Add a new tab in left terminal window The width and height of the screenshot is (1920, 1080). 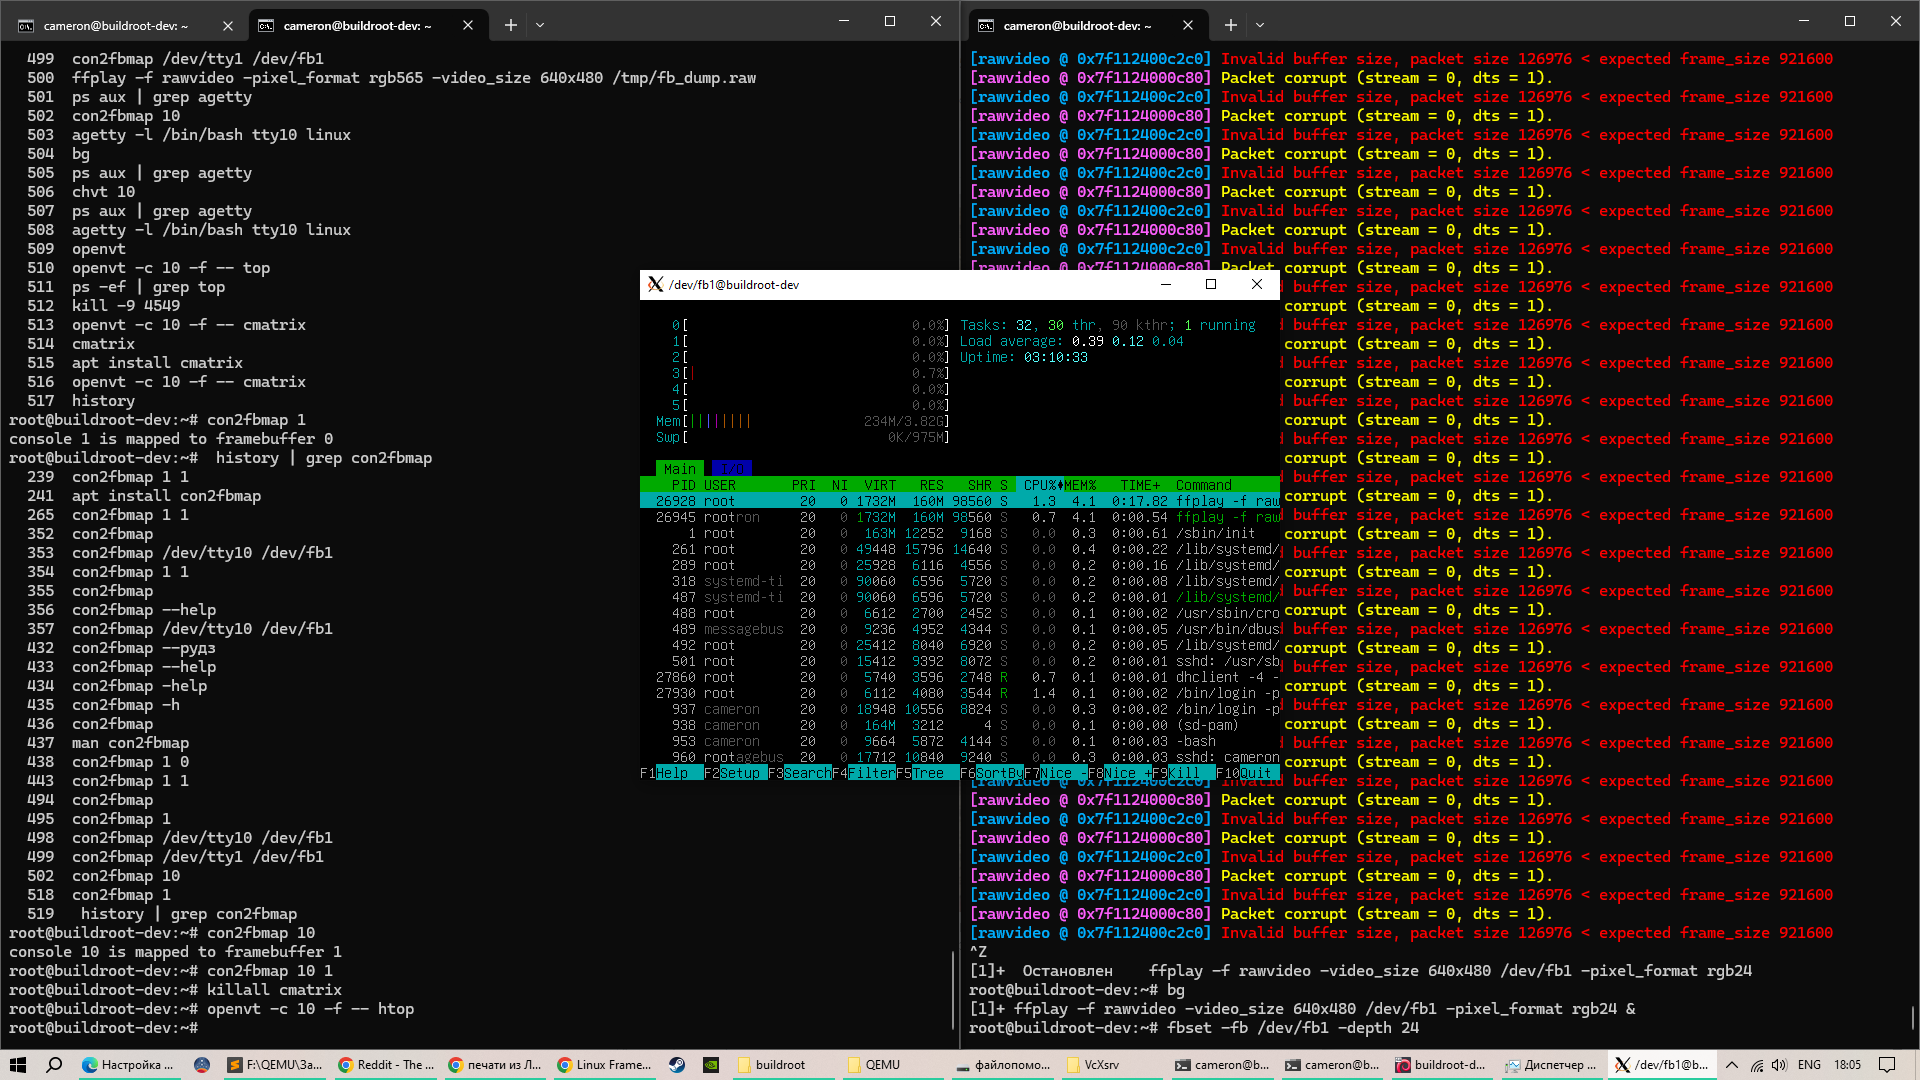click(x=511, y=25)
